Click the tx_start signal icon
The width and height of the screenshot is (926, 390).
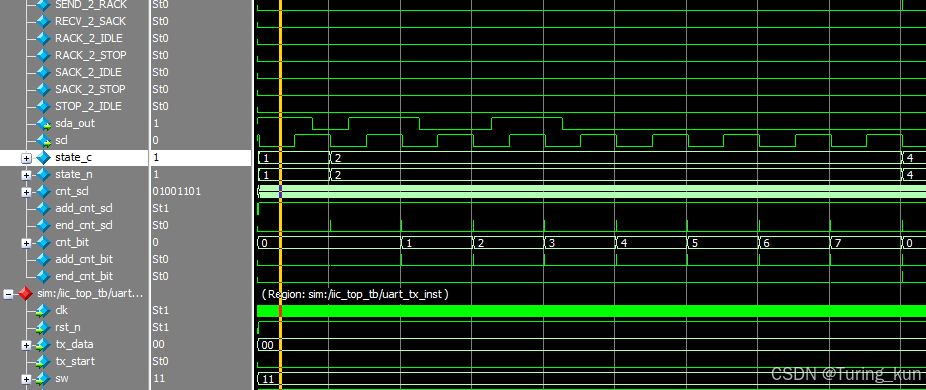point(43,362)
